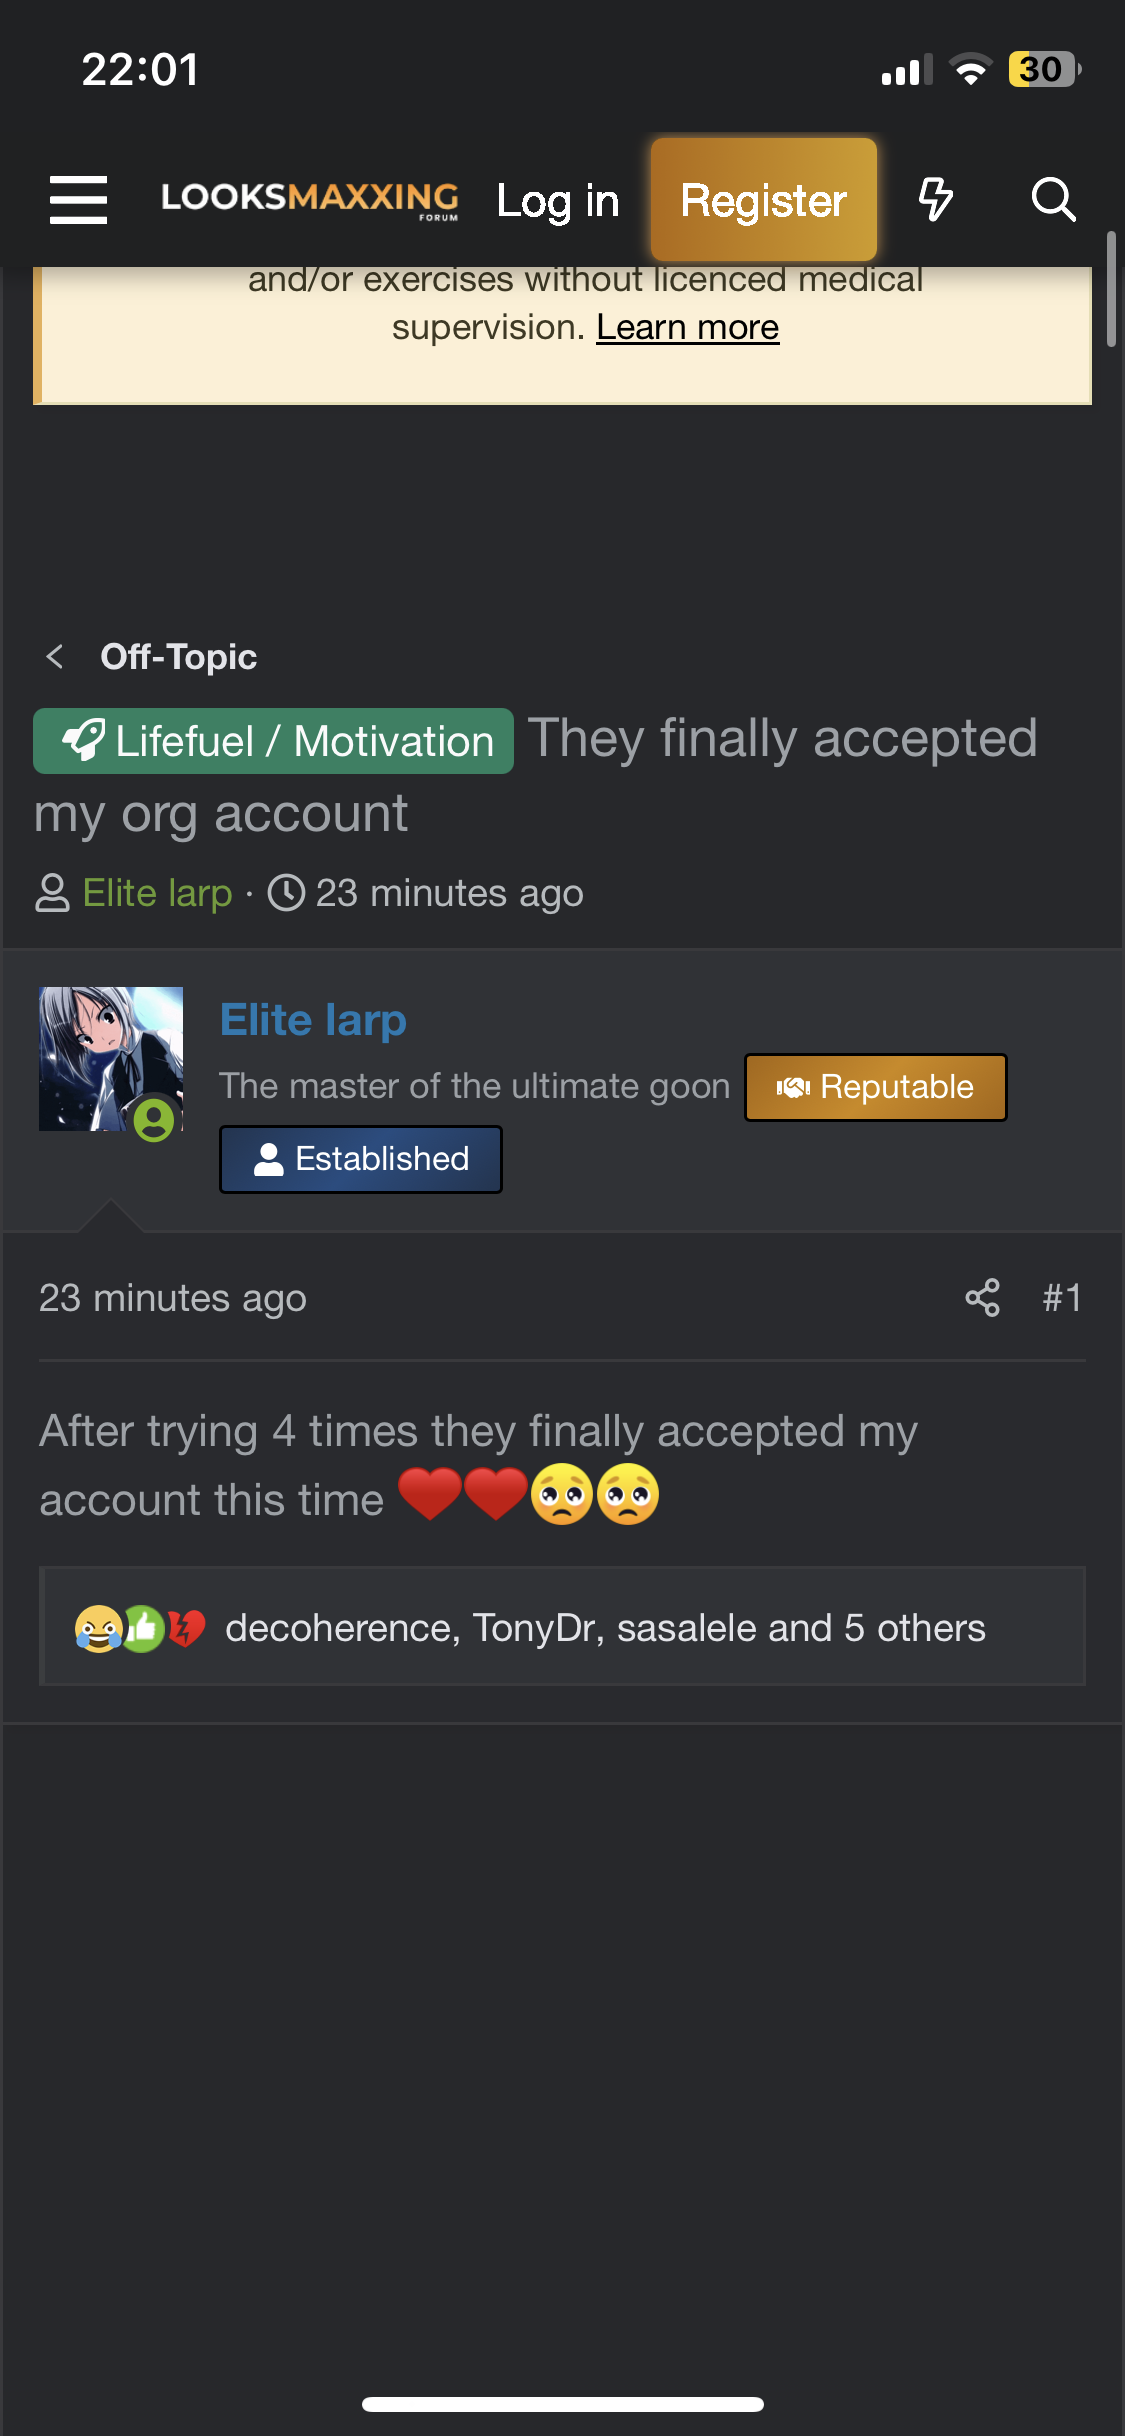Click the Reputable user badge

(x=875, y=1087)
